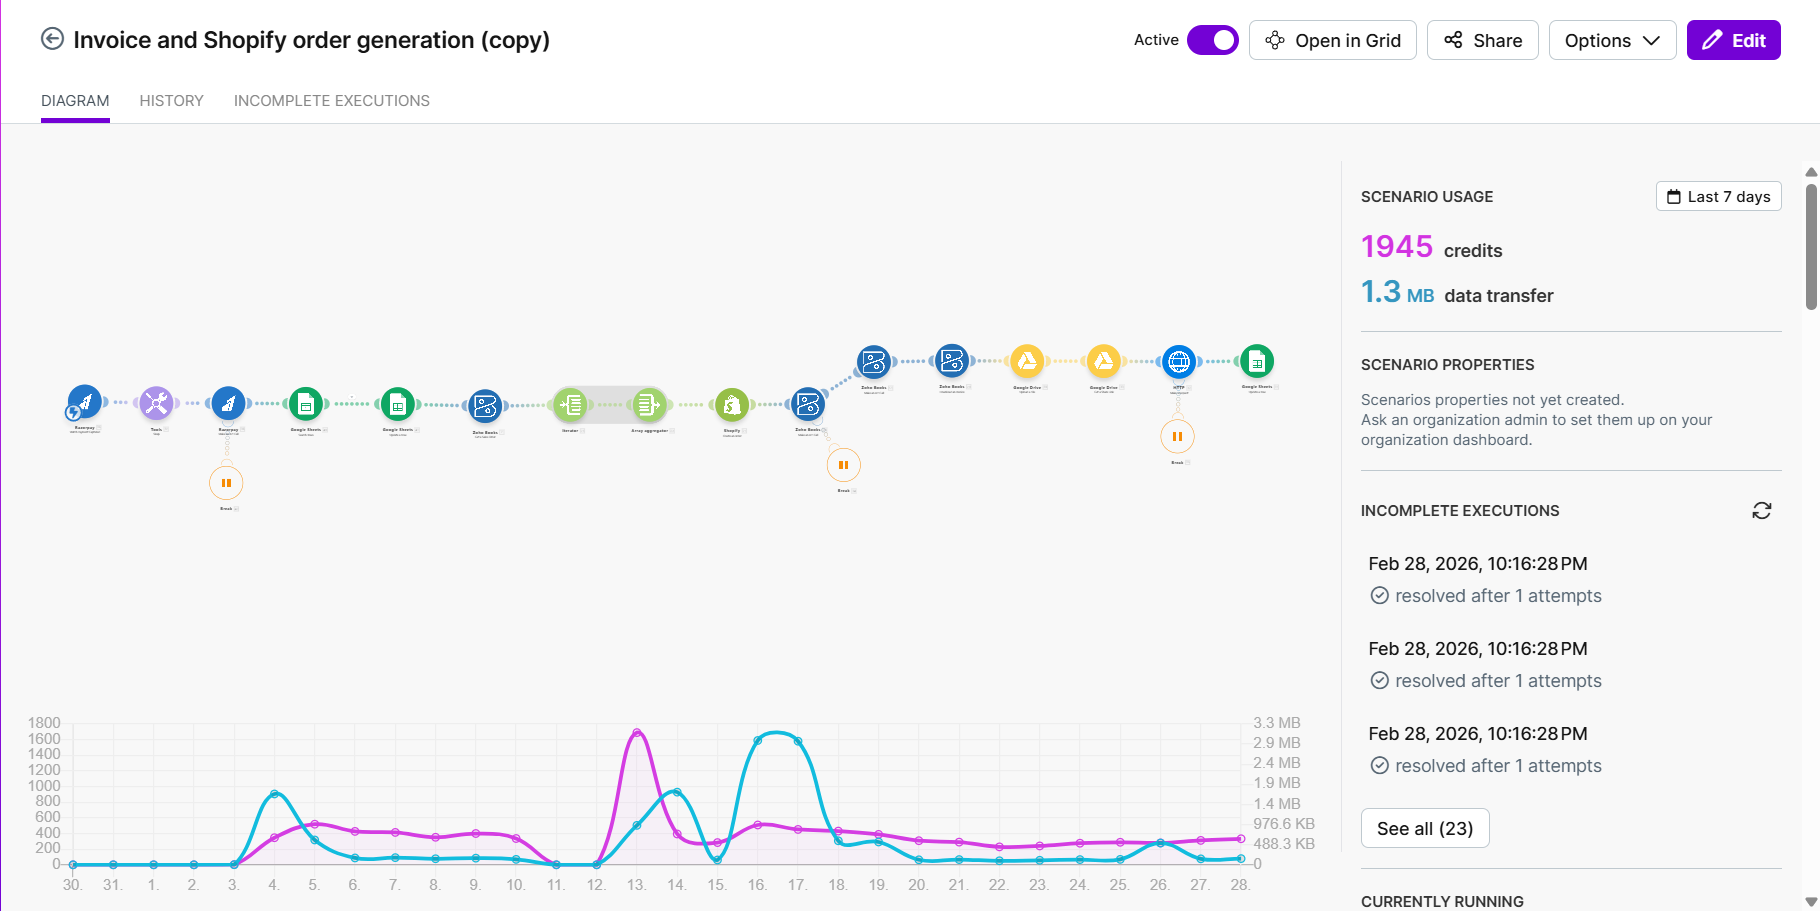This screenshot has height=911, width=1820.
Task: Click the Google Drive module next to HTTP
Action: [x=1104, y=361]
